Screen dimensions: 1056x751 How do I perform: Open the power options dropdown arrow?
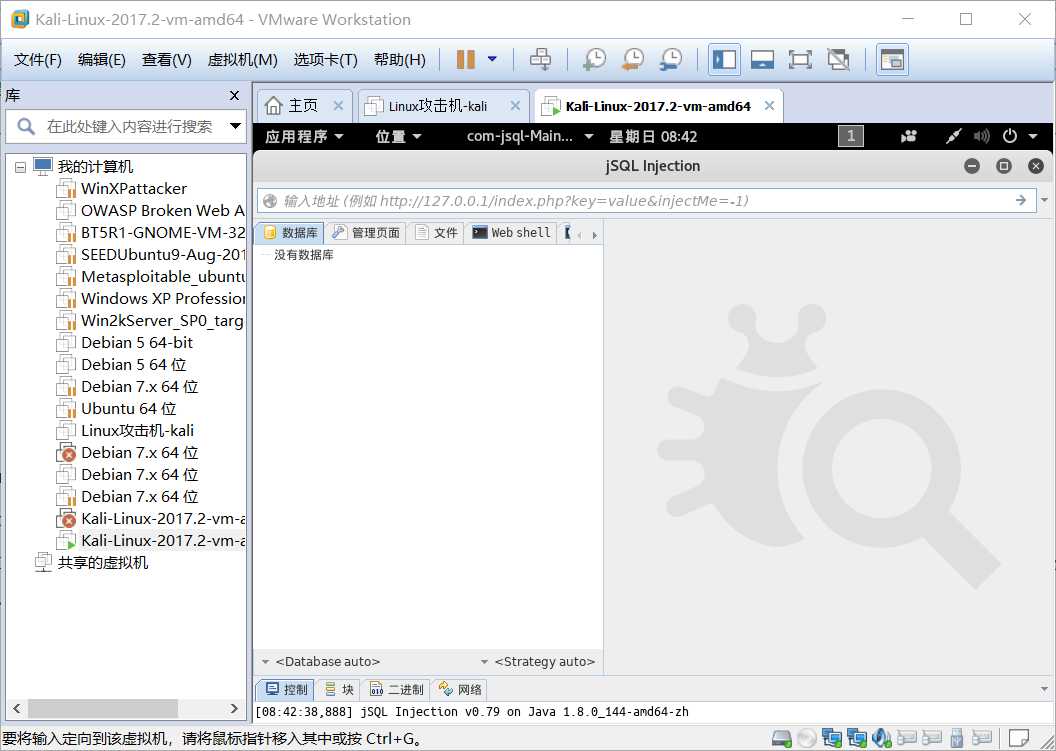pyautogui.click(x=492, y=59)
